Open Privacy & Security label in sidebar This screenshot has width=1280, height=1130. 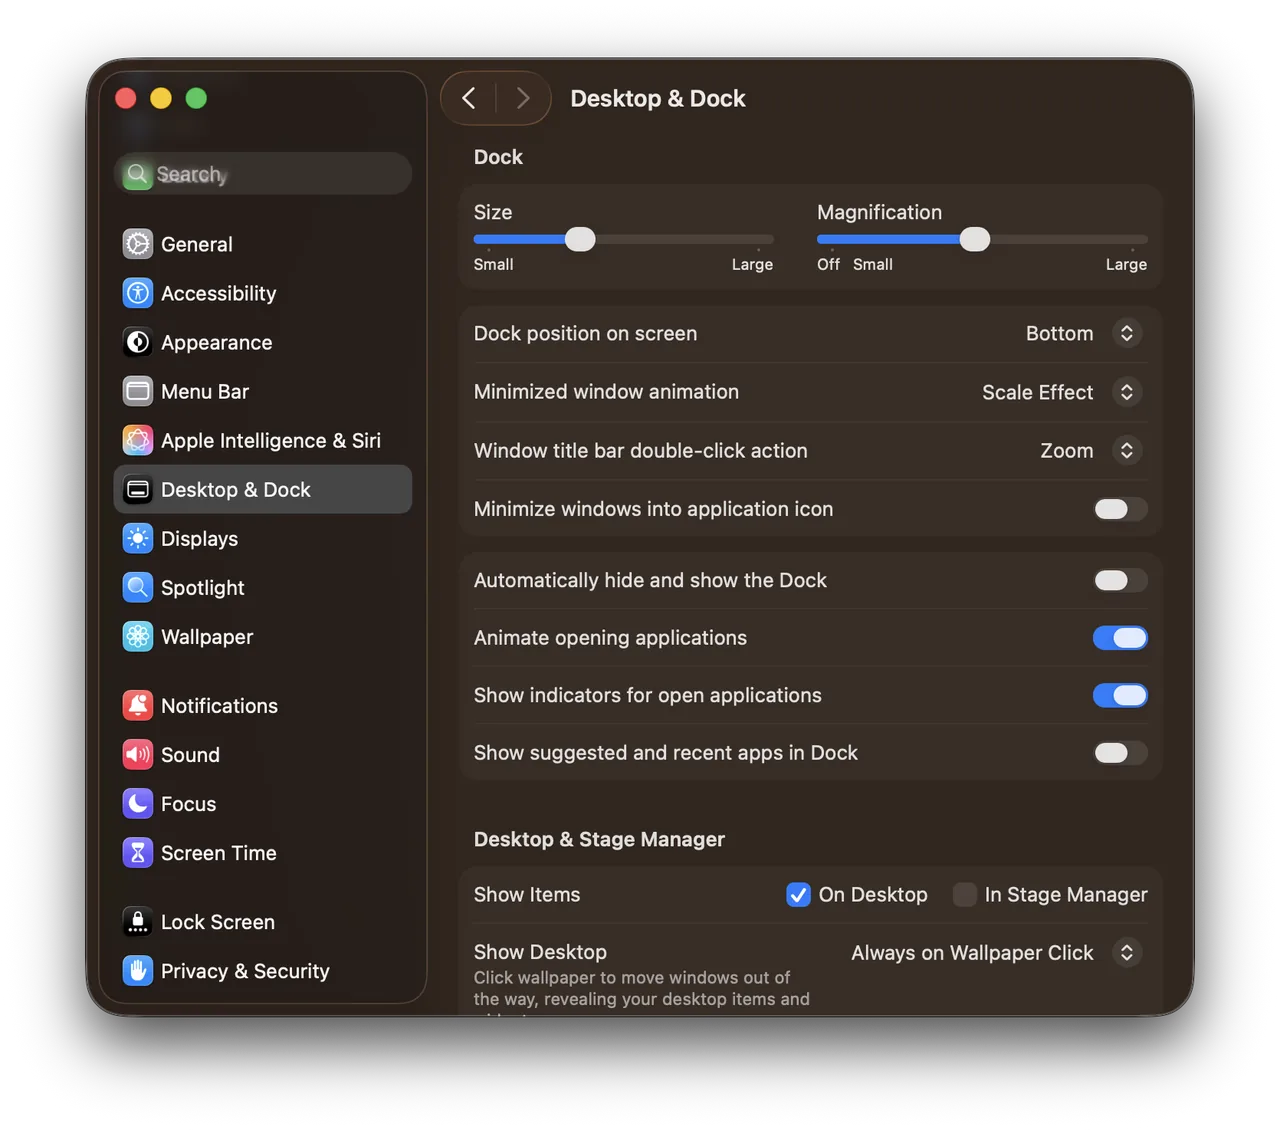245,971
